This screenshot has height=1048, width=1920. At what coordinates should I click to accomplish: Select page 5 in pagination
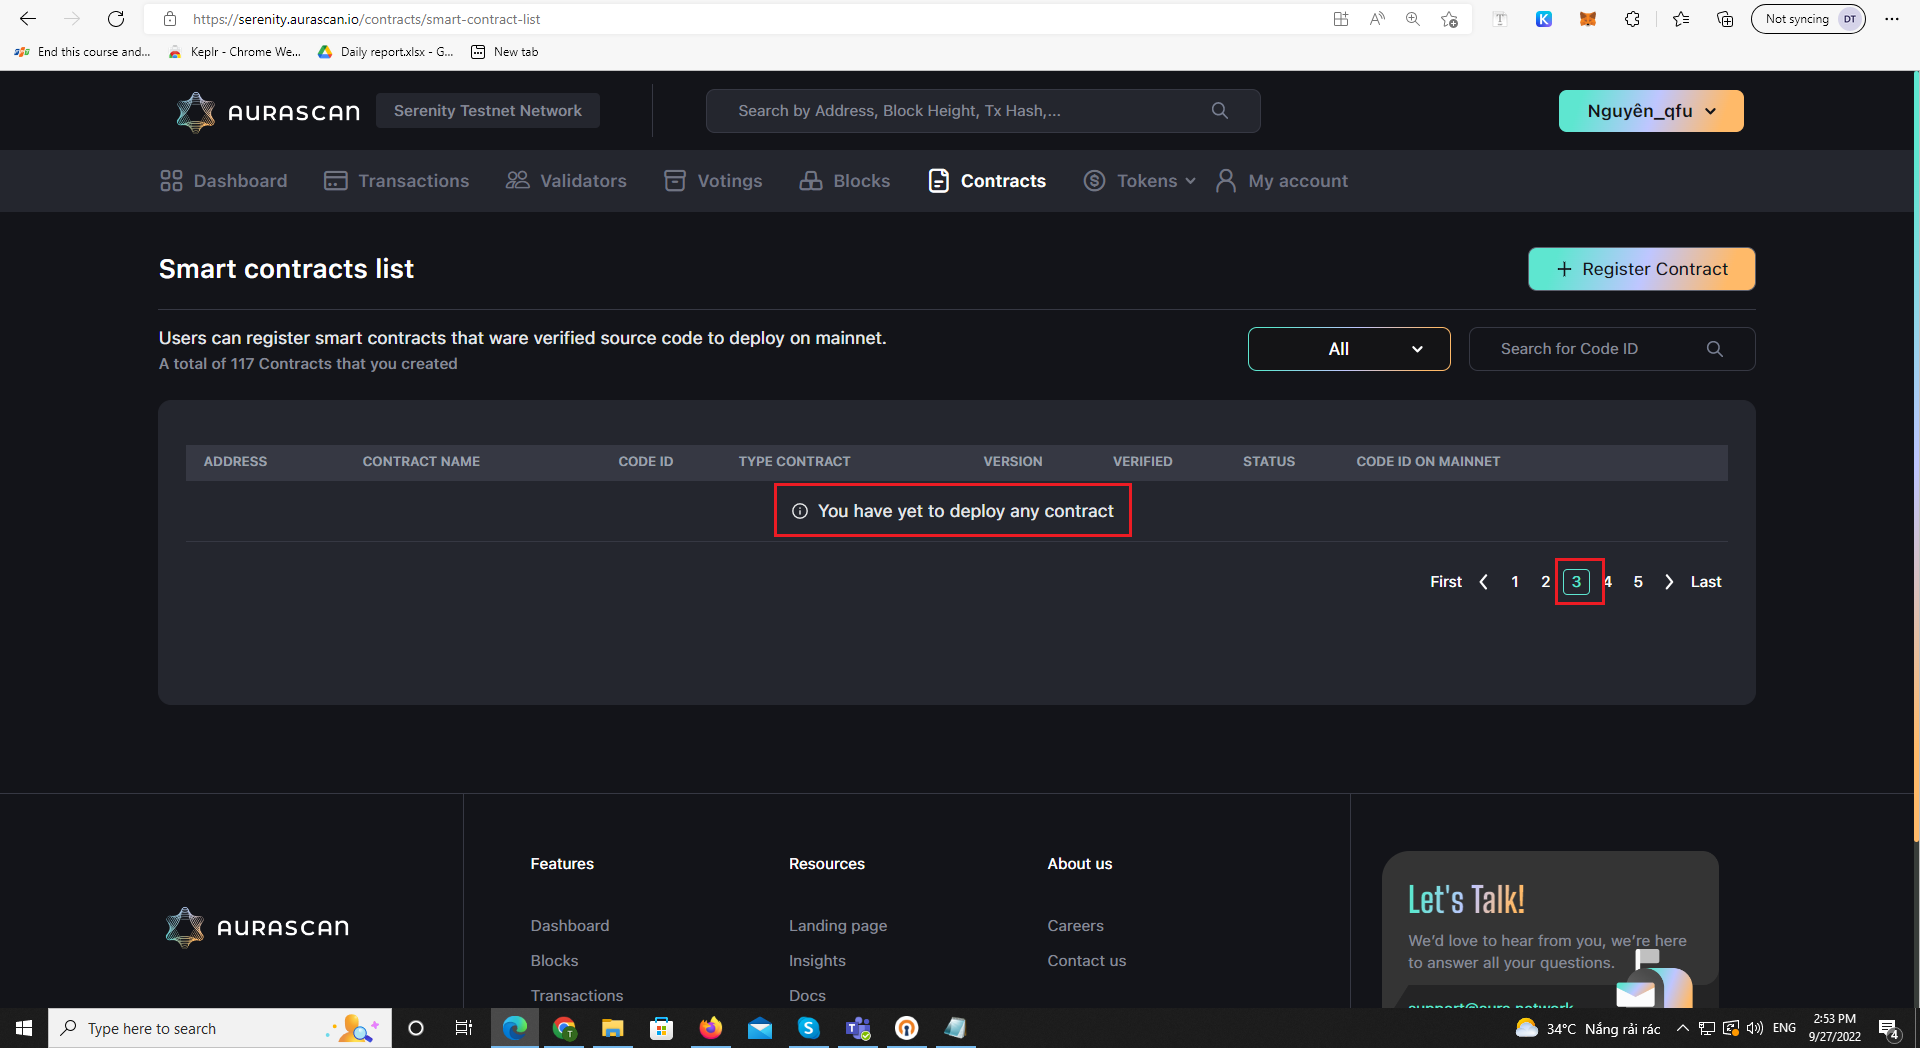(x=1638, y=581)
